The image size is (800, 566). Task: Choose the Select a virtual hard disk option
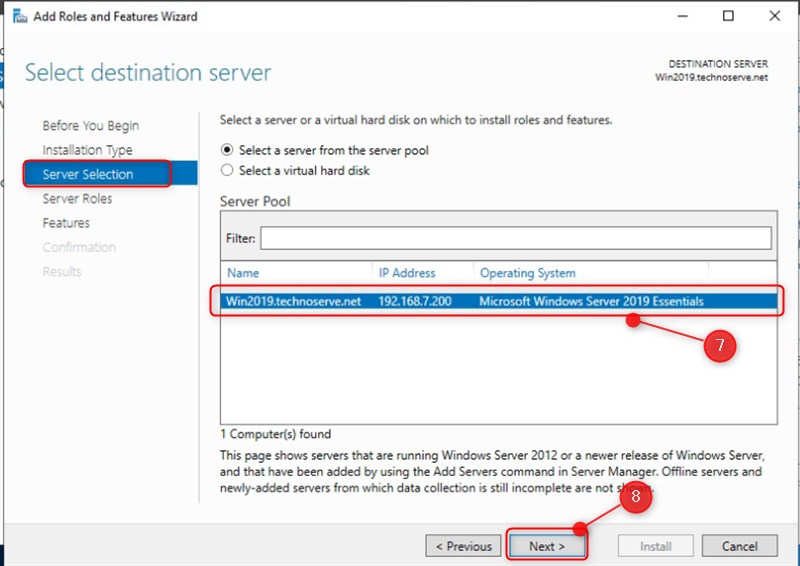tap(227, 171)
